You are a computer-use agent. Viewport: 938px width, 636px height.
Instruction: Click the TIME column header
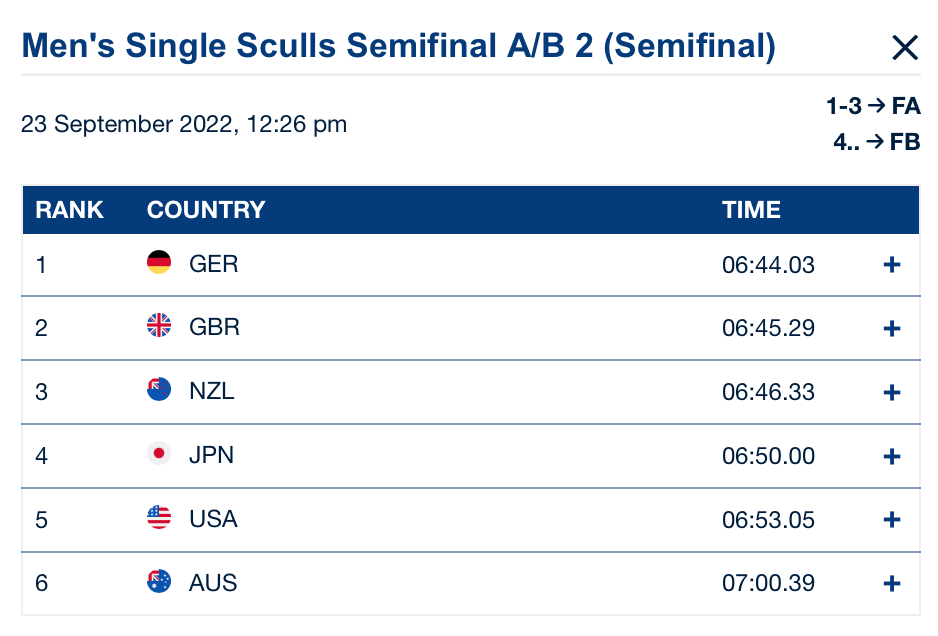[x=751, y=210]
